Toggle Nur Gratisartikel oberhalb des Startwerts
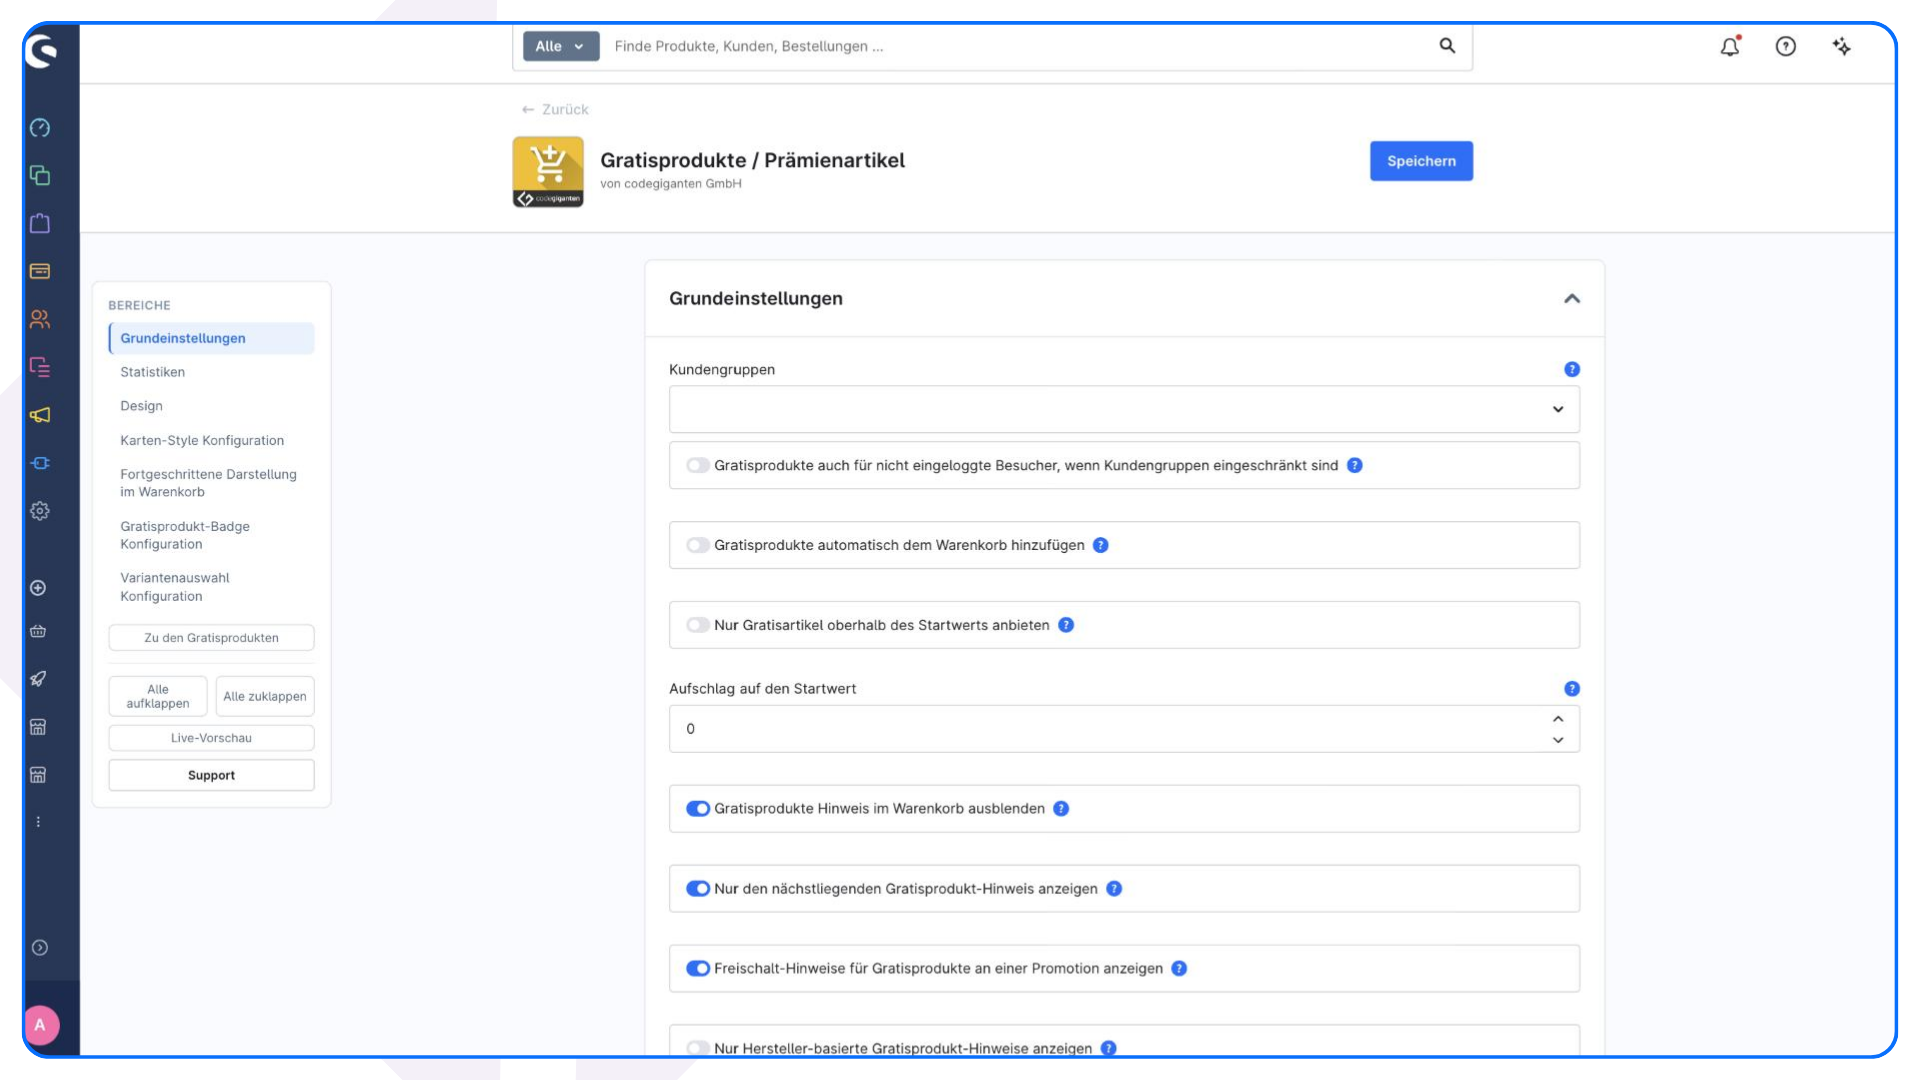 (x=698, y=625)
